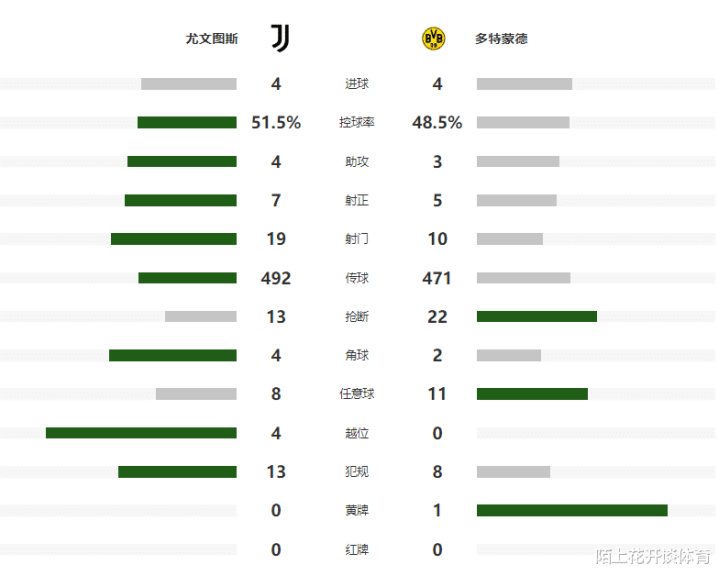Viewport: 719px width, 576px height.
Task: Click the 助攻 row label
Action: click(x=357, y=162)
